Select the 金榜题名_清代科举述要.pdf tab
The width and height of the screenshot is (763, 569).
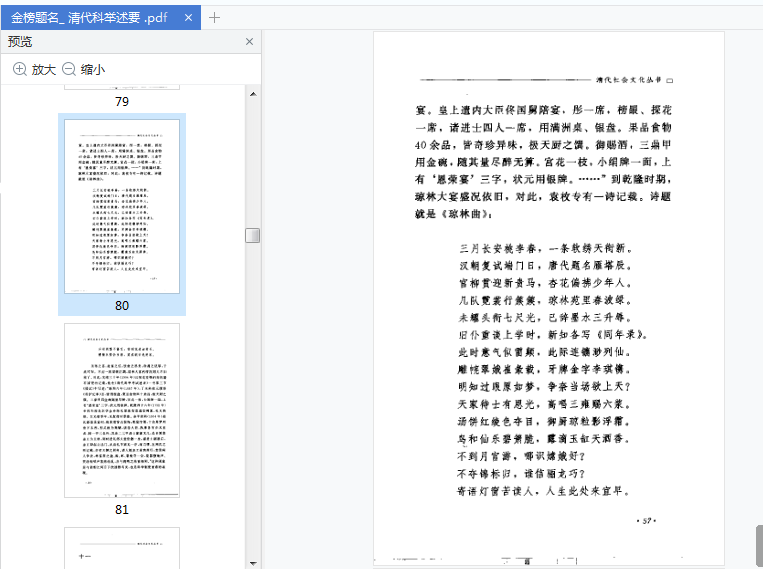point(101,18)
